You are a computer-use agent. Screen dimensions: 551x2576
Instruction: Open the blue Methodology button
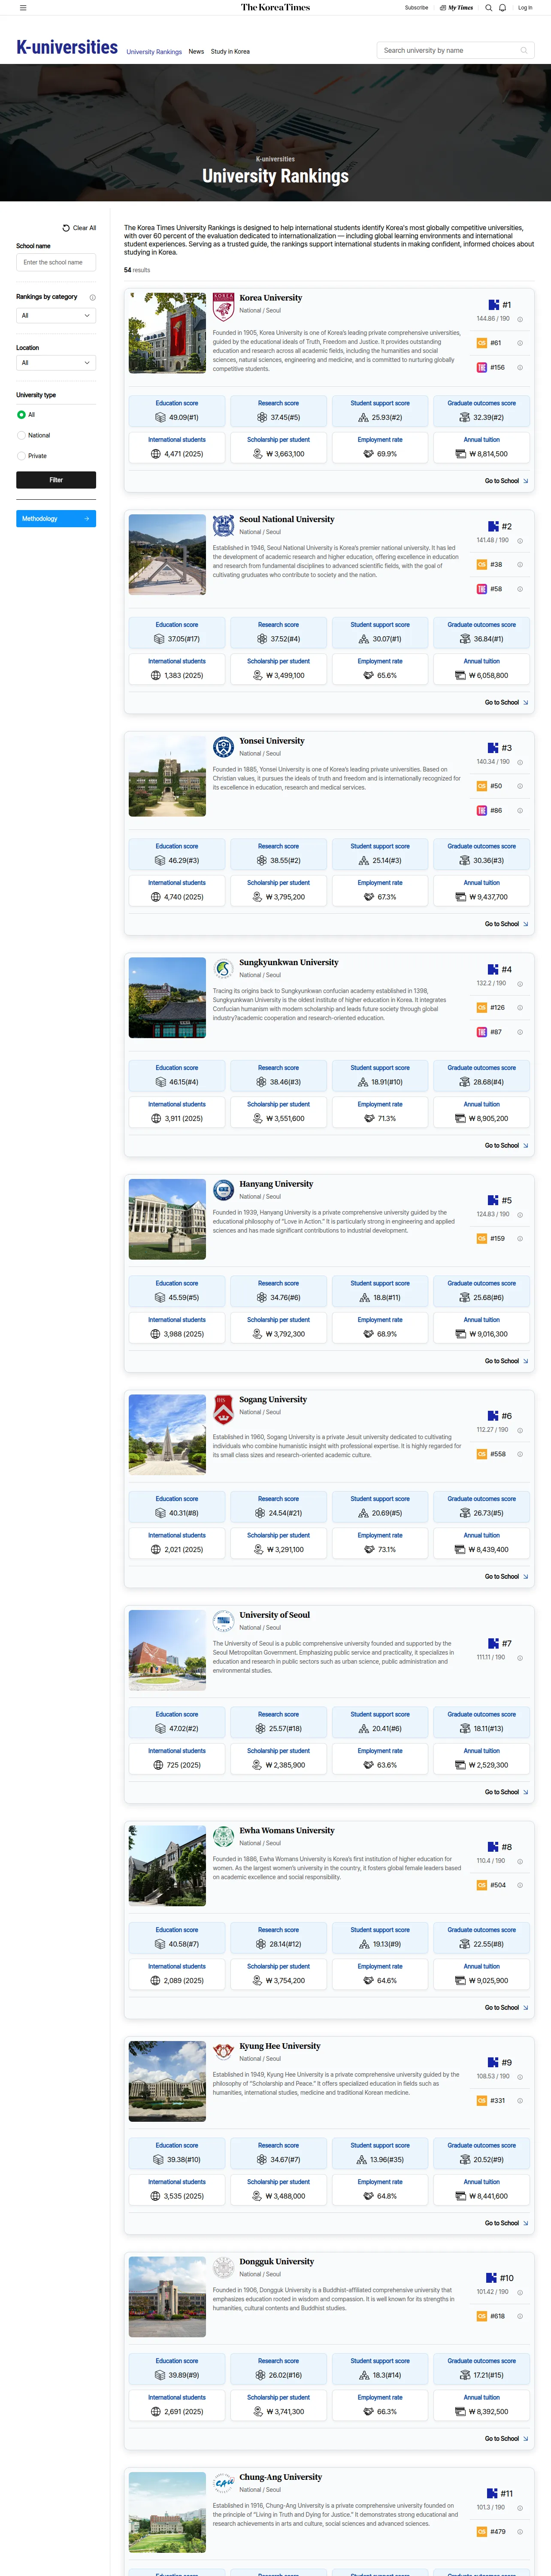tap(56, 519)
